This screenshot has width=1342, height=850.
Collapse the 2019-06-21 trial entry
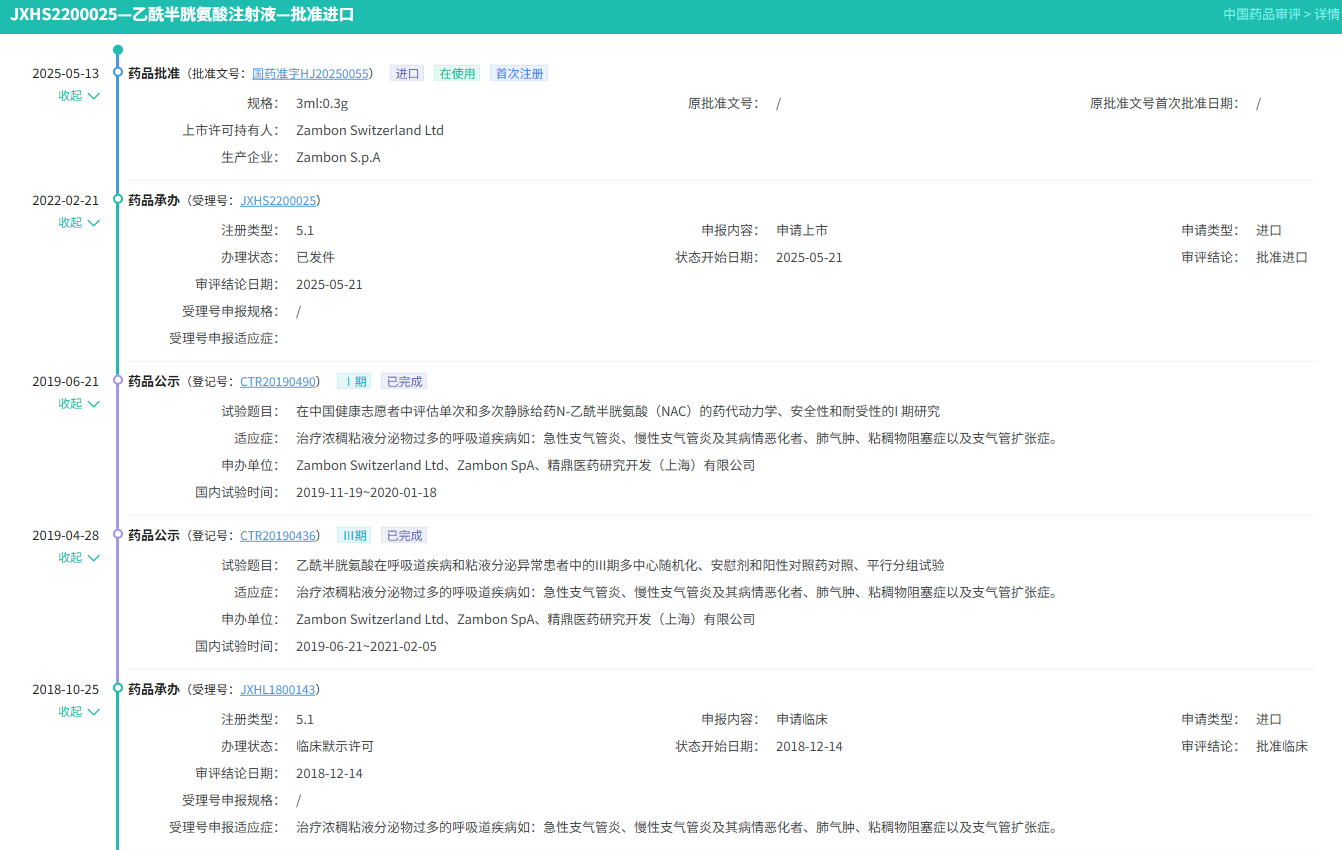[x=79, y=404]
